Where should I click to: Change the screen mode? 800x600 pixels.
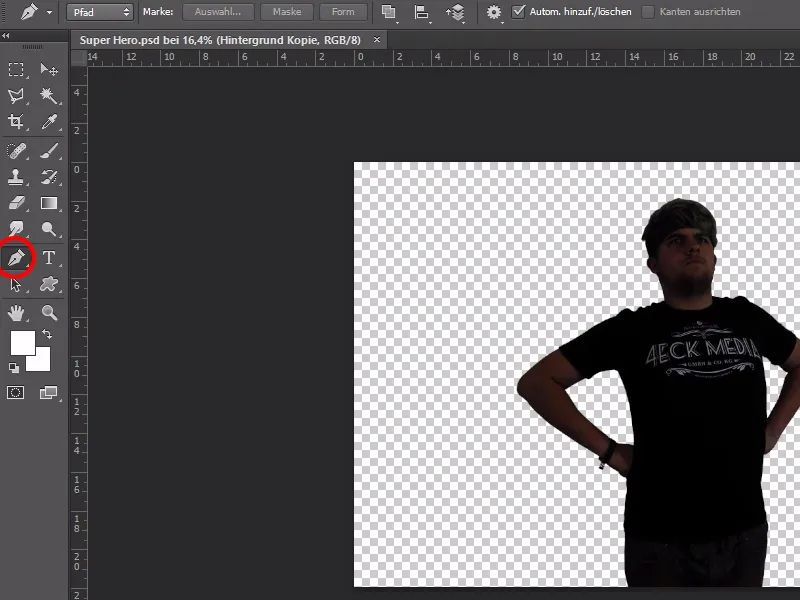point(48,392)
